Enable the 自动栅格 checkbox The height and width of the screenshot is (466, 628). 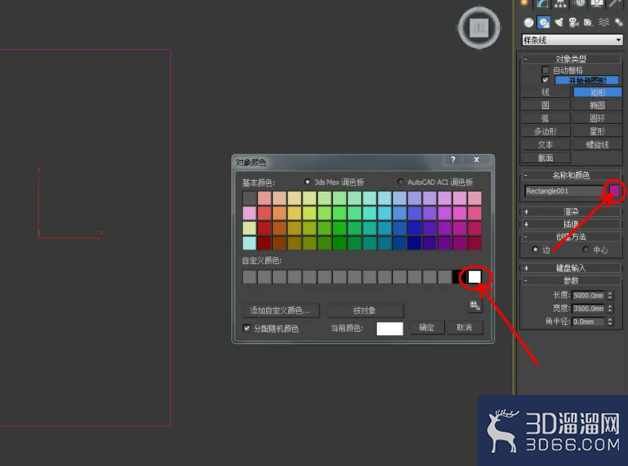coord(545,70)
